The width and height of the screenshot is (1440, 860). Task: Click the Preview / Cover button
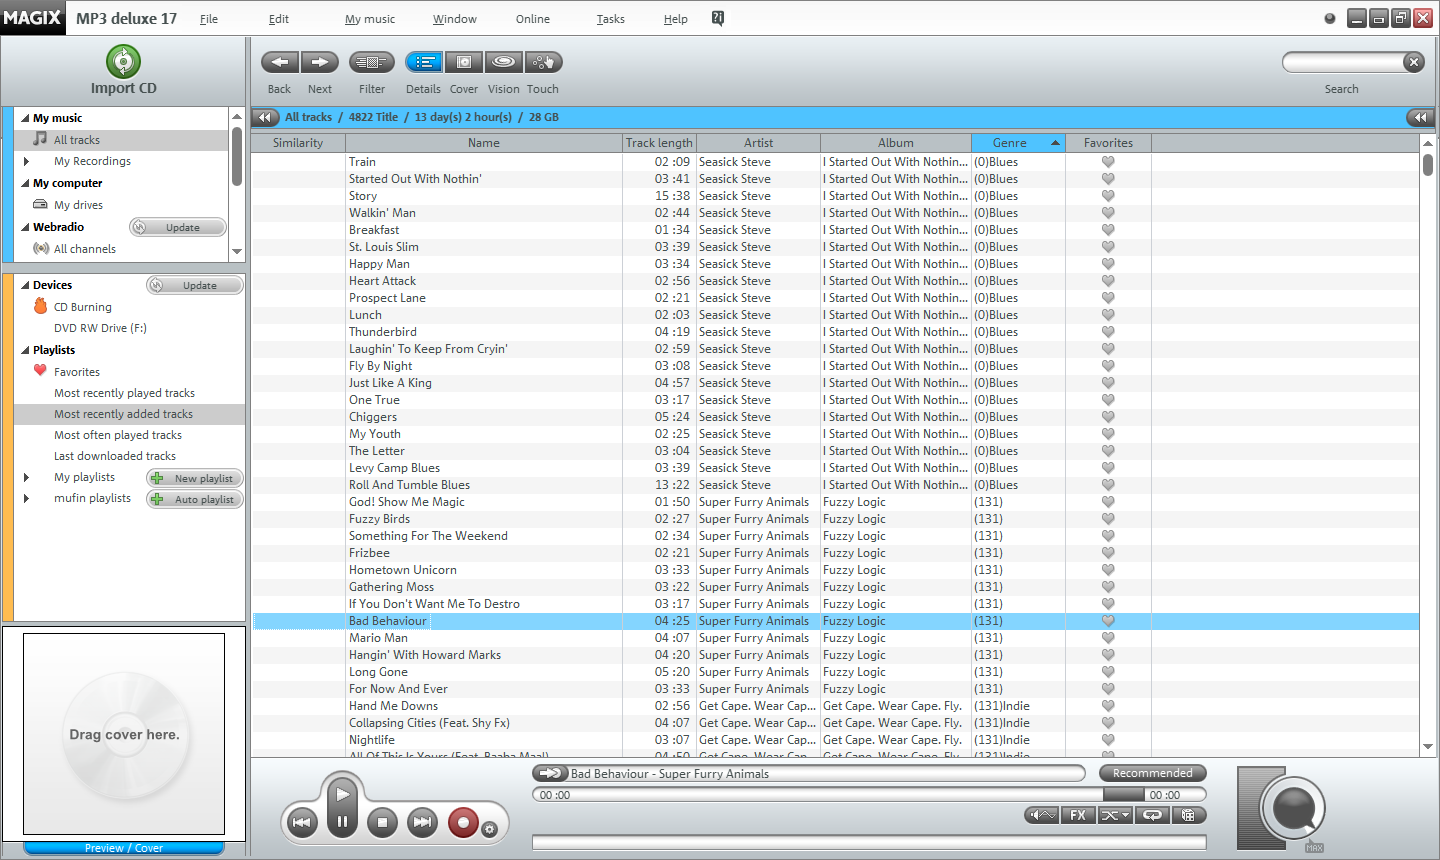point(124,848)
